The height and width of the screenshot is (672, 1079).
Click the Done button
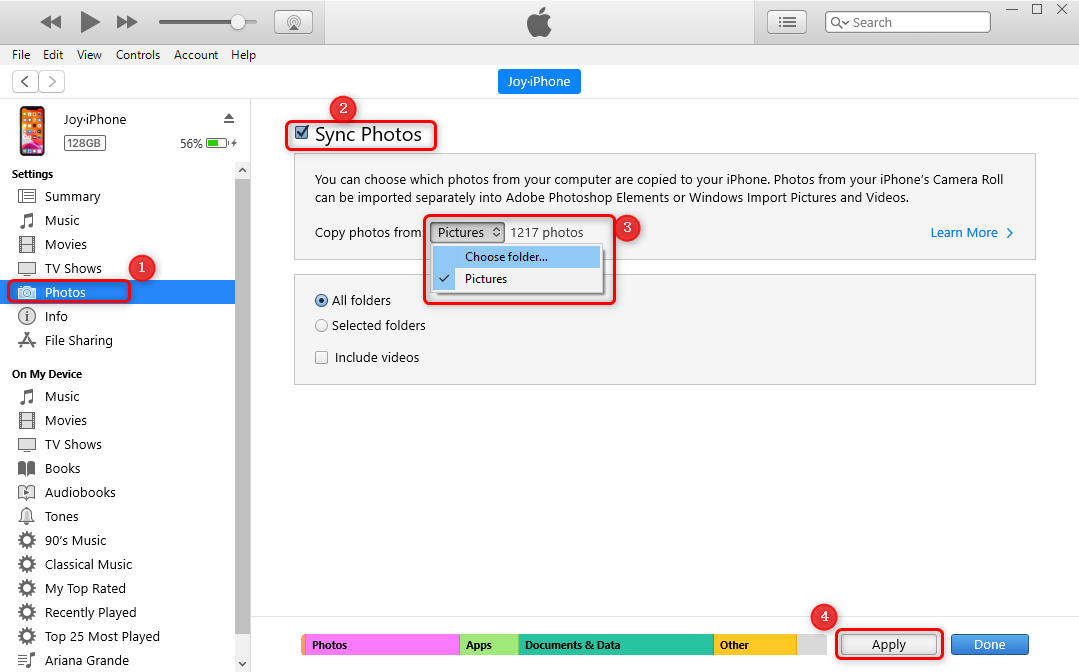pyautogui.click(x=990, y=645)
